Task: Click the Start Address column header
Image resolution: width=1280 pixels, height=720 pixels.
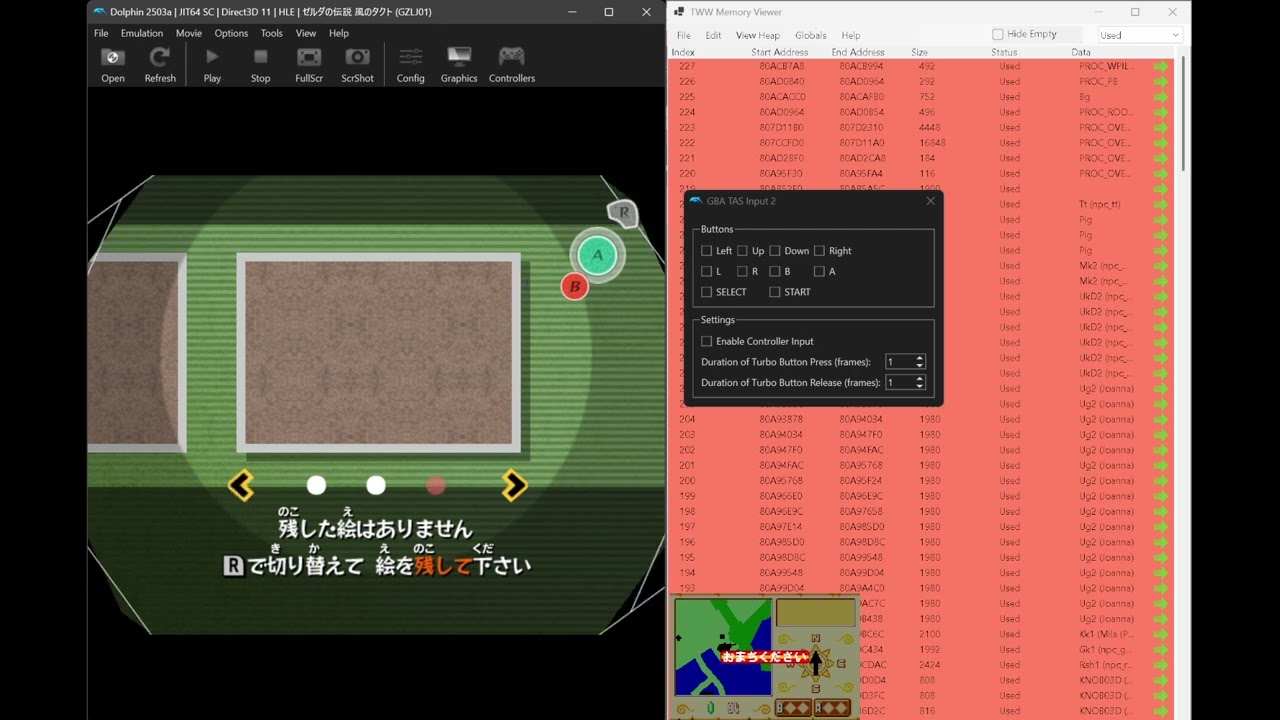Action: [780, 52]
